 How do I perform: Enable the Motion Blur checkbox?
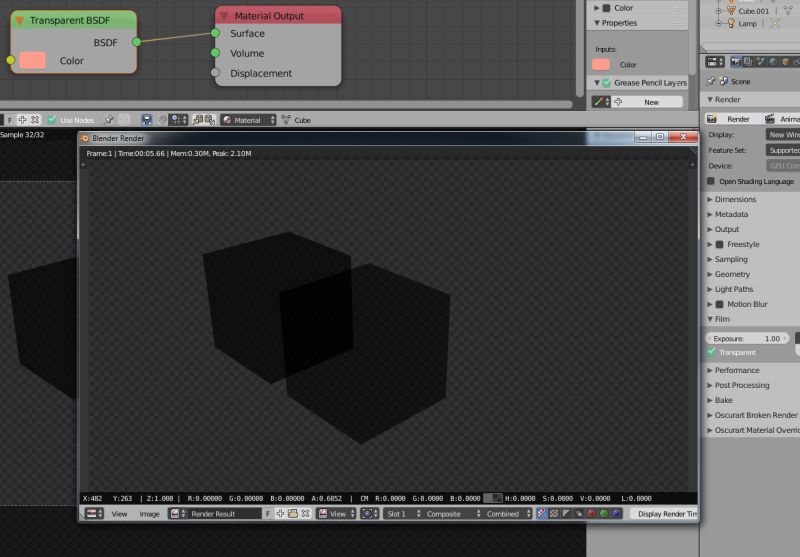[719, 304]
